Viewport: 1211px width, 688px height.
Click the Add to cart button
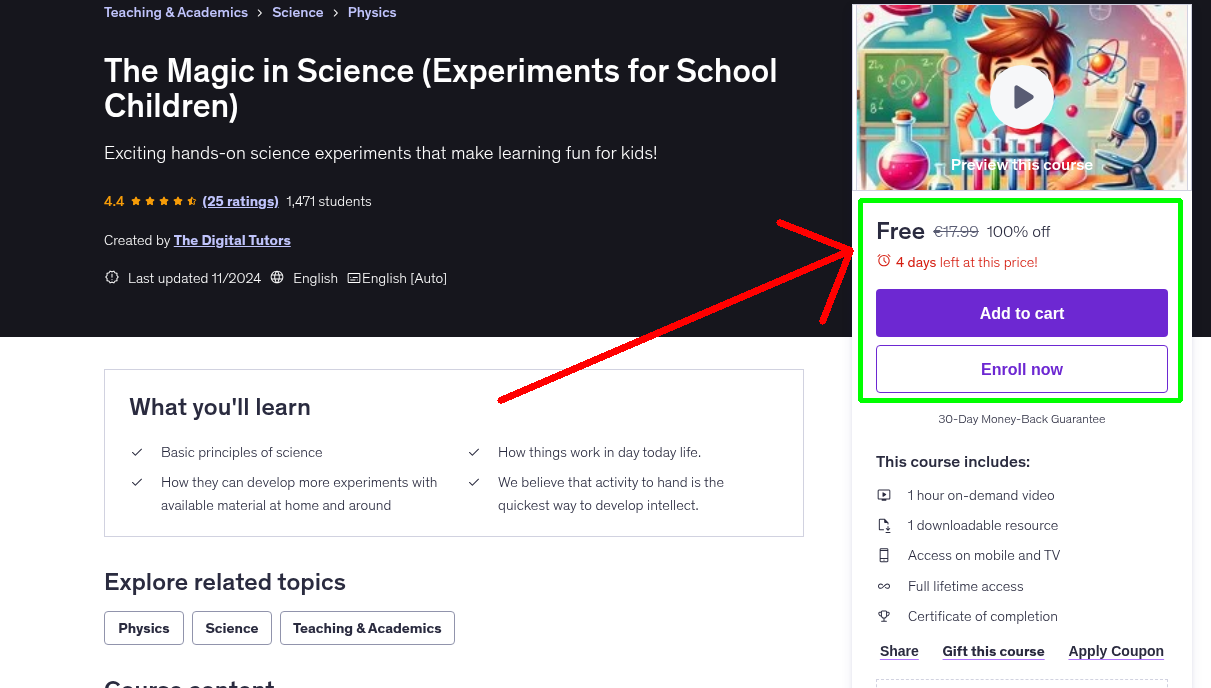point(1021,313)
